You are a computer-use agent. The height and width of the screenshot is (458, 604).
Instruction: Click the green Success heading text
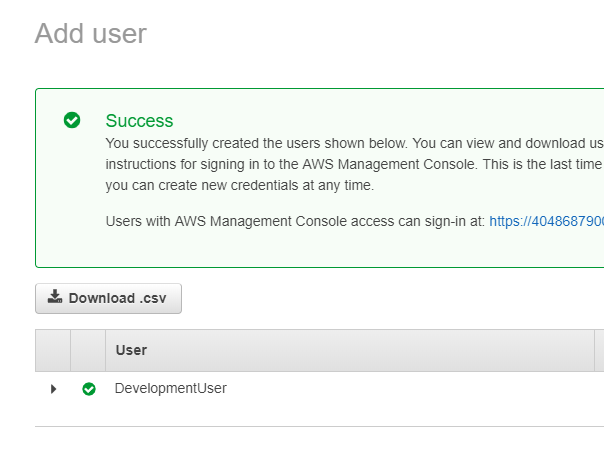[x=139, y=121]
